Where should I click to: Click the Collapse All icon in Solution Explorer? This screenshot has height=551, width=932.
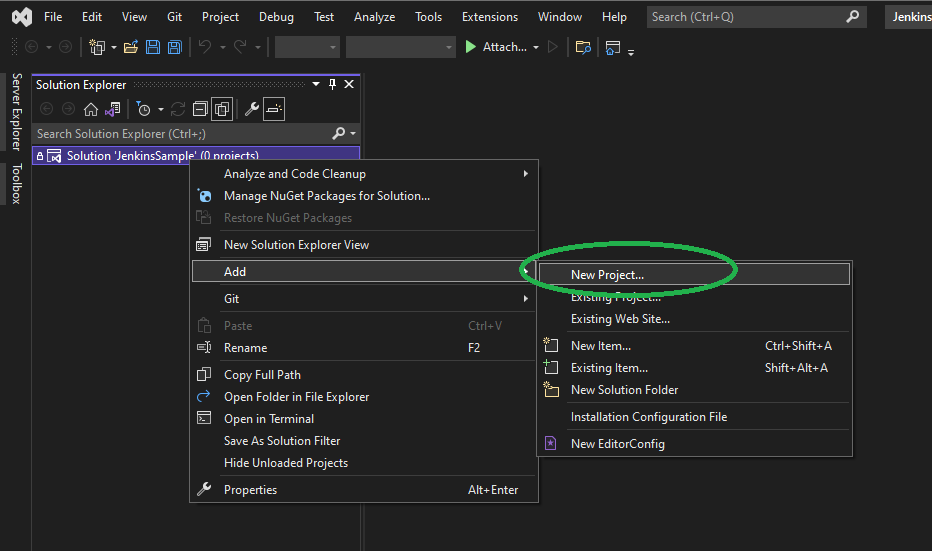[x=200, y=109]
